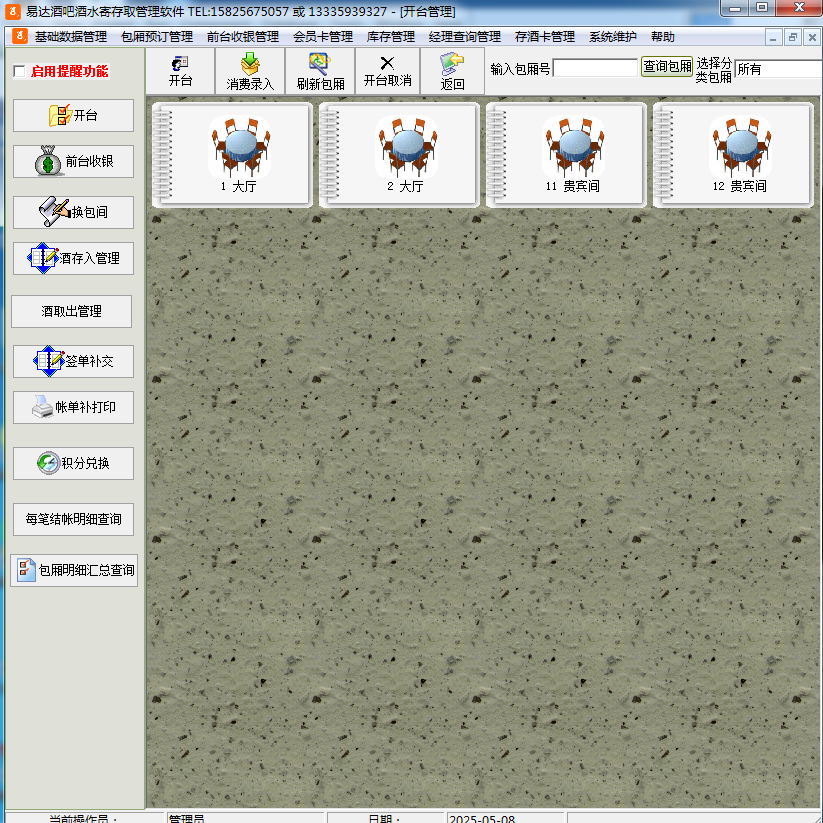This screenshot has height=823, width=823.
Task: Select table 2 大厅 card
Action: pos(399,155)
